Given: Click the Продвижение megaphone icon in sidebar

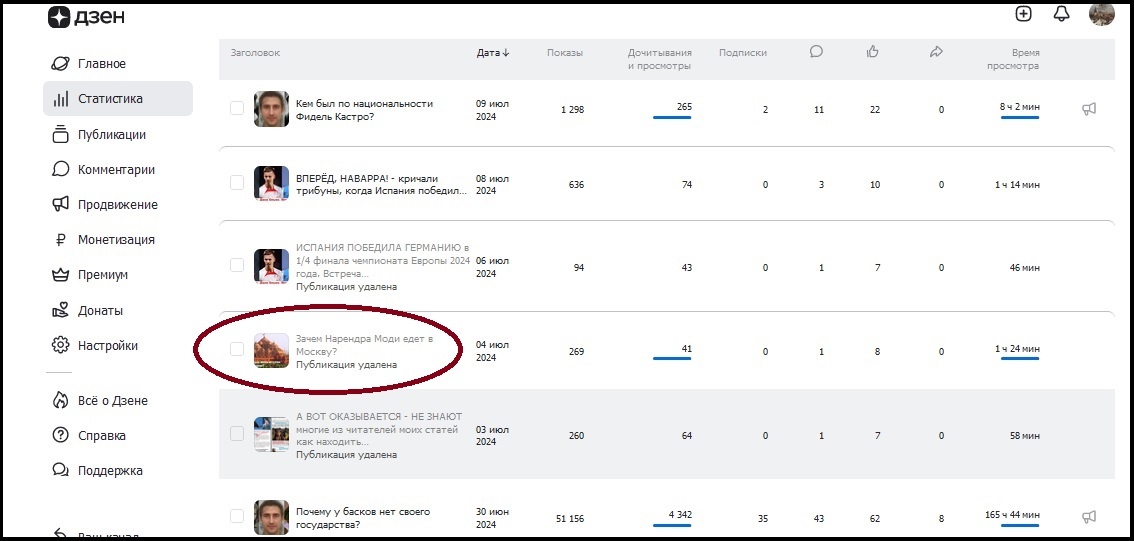Looking at the screenshot, I should click(60, 205).
